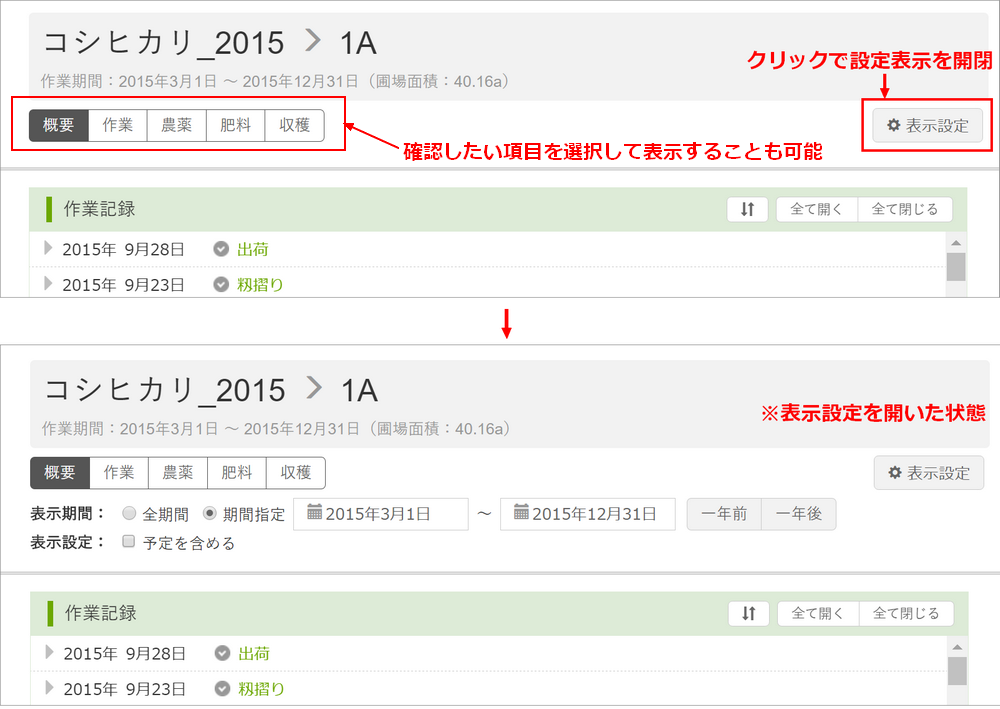This screenshot has height=709, width=1000.
Task: Switch to the 農薬 tab in the top panel
Action: (x=177, y=126)
